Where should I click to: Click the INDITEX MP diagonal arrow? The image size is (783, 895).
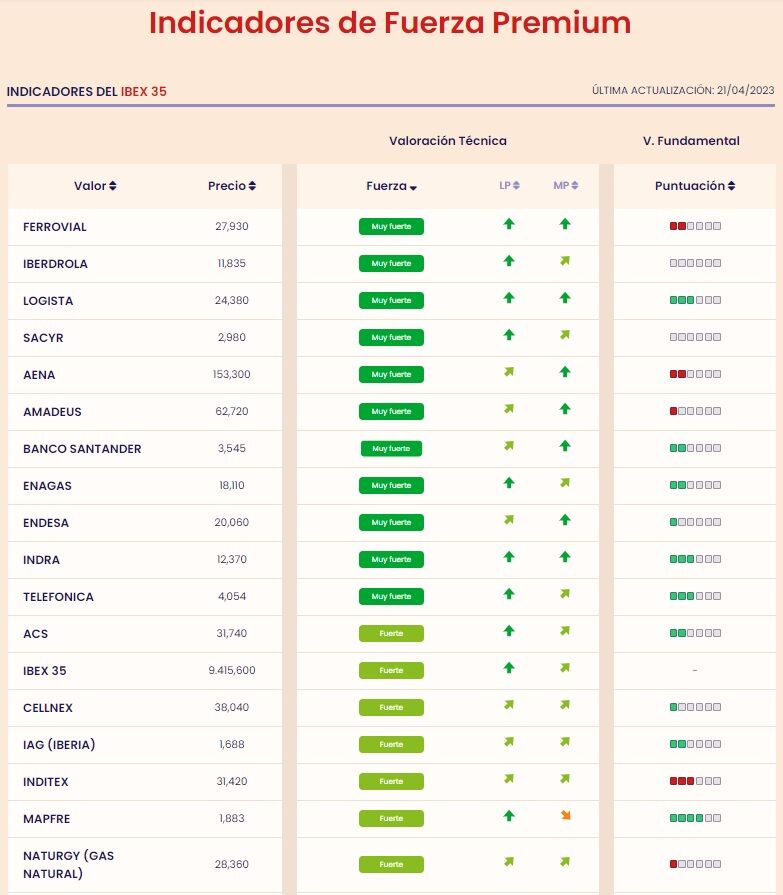[565, 779]
